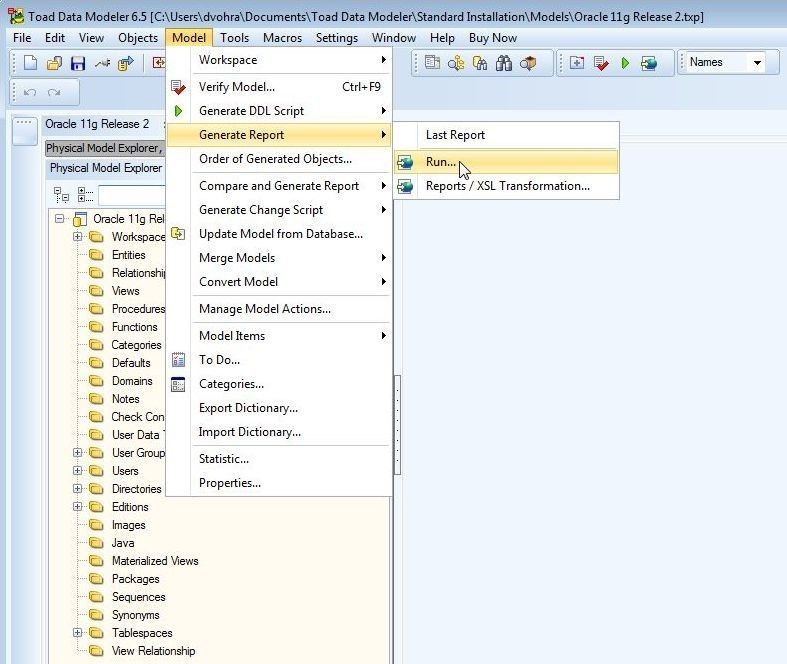Open the Settings menu in menu bar
Viewport: 787px width, 664px height.
tap(337, 38)
